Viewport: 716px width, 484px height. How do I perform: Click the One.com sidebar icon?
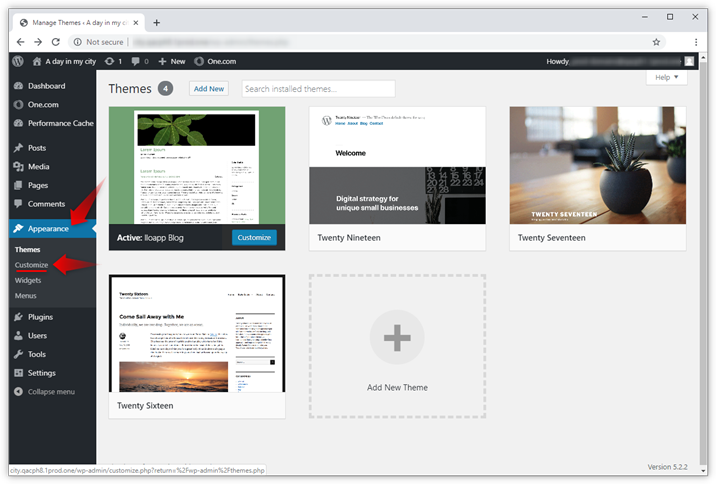[18, 105]
